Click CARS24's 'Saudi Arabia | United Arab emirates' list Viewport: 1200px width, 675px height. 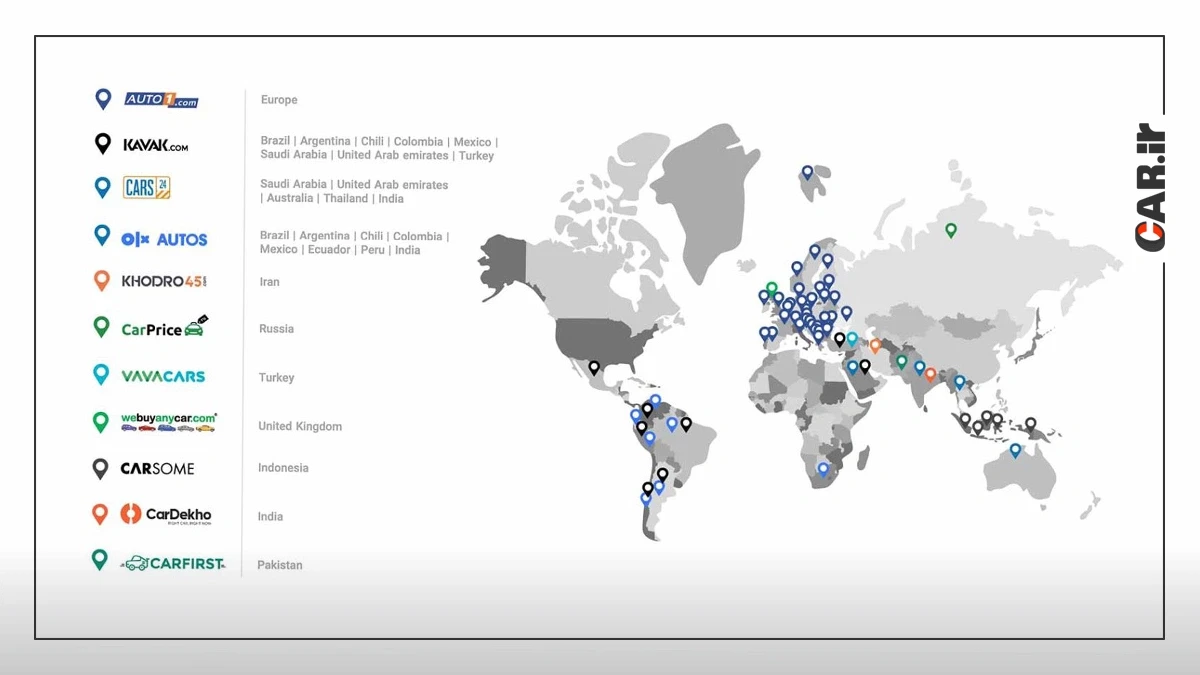[354, 191]
